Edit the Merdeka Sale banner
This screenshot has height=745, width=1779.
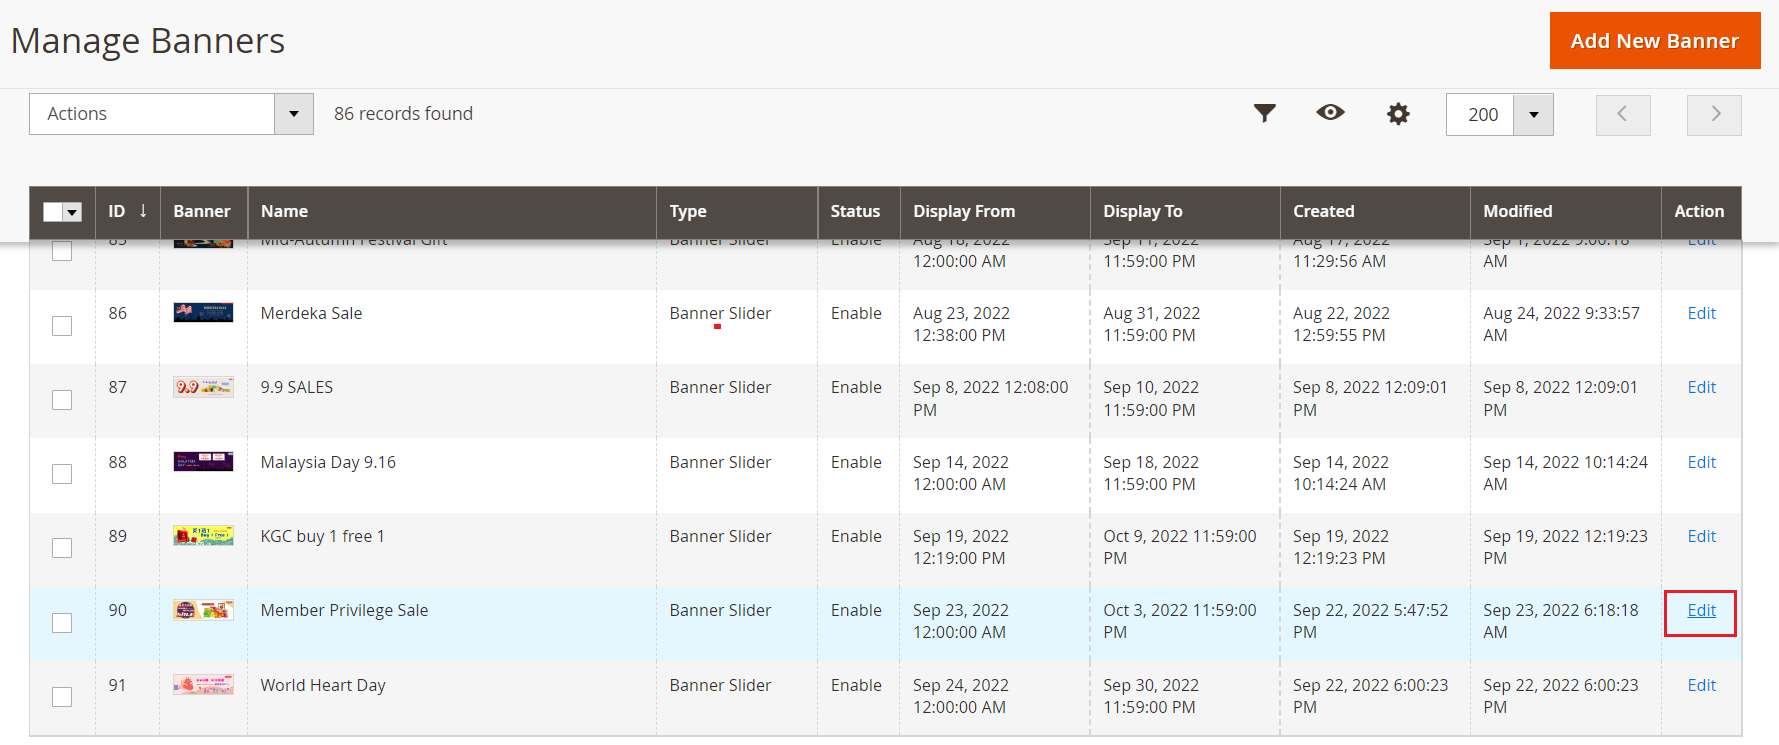click(1701, 313)
